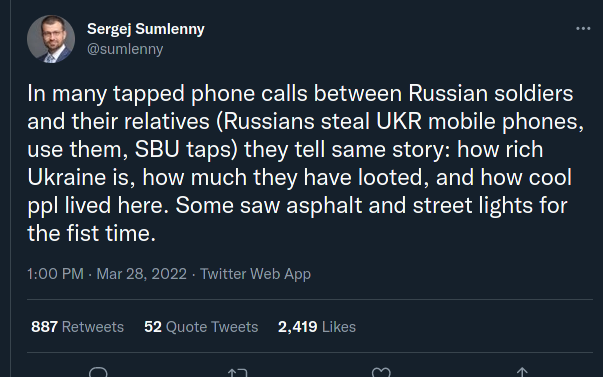Open the tweet's three-dot More menu
Screen dimensions: 603x377
[x=583, y=29]
